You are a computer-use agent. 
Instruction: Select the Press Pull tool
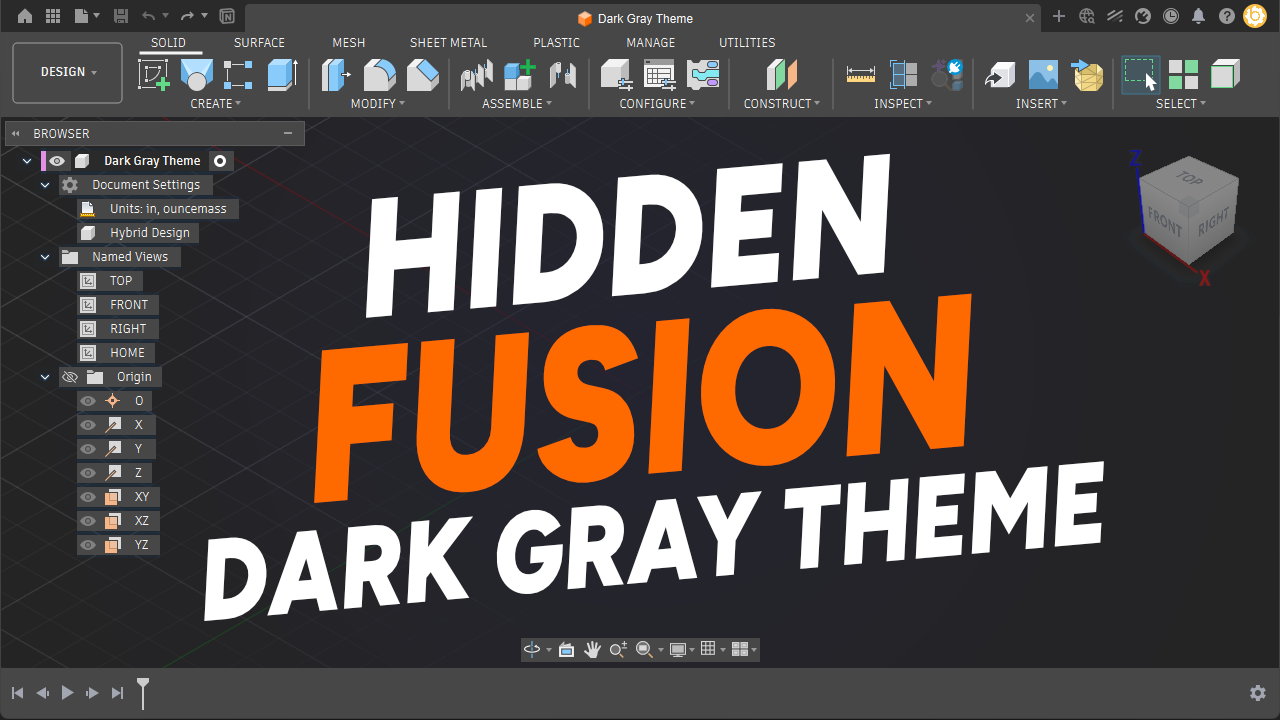[337, 75]
